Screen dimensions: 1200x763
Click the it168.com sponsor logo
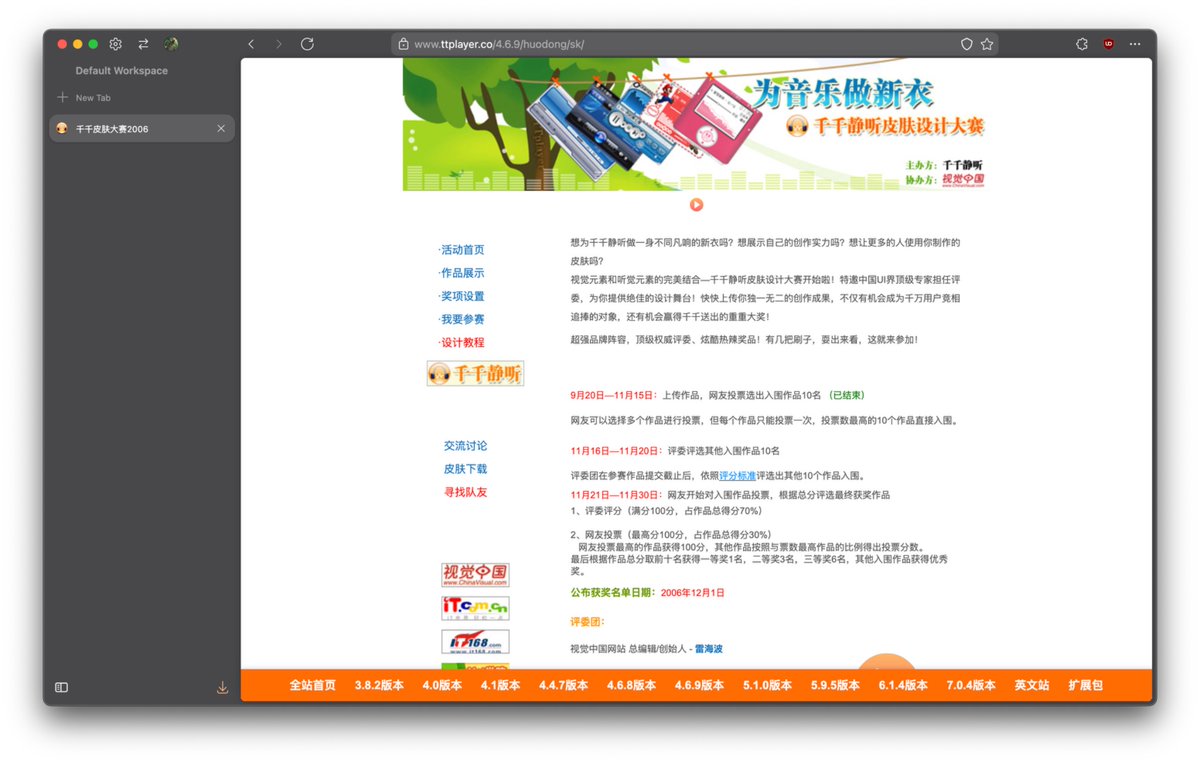point(475,641)
